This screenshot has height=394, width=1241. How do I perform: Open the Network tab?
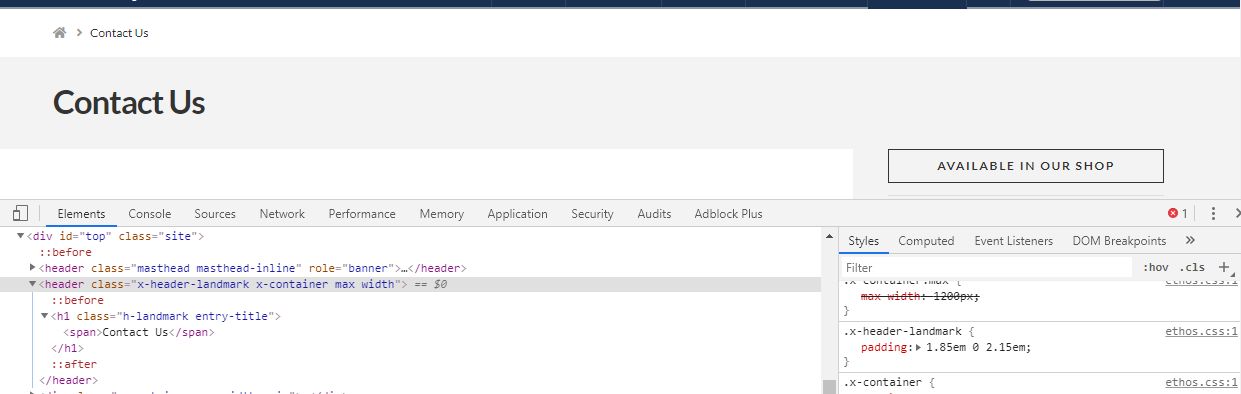point(282,214)
